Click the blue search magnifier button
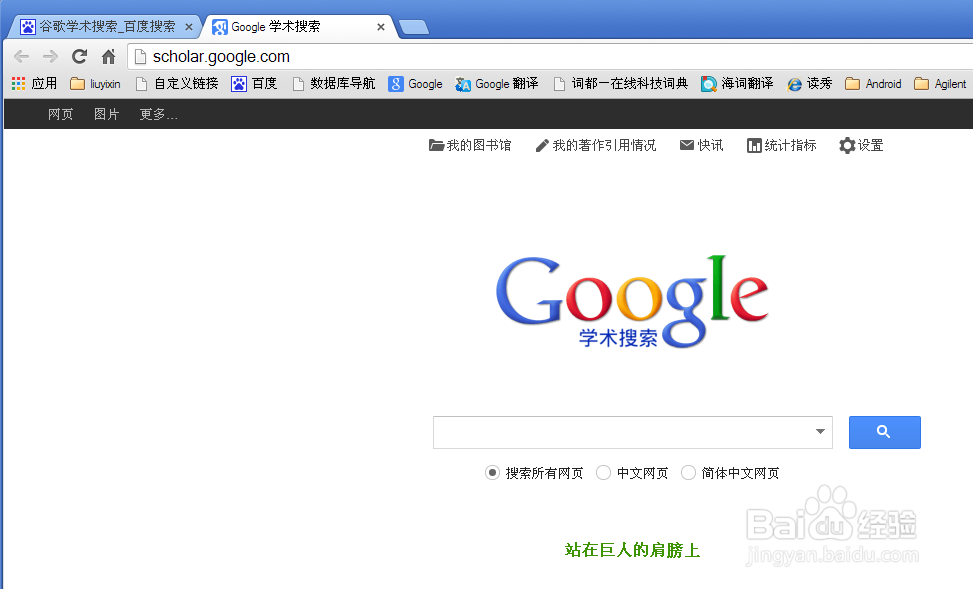This screenshot has width=973, height=589. pos(884,432)
